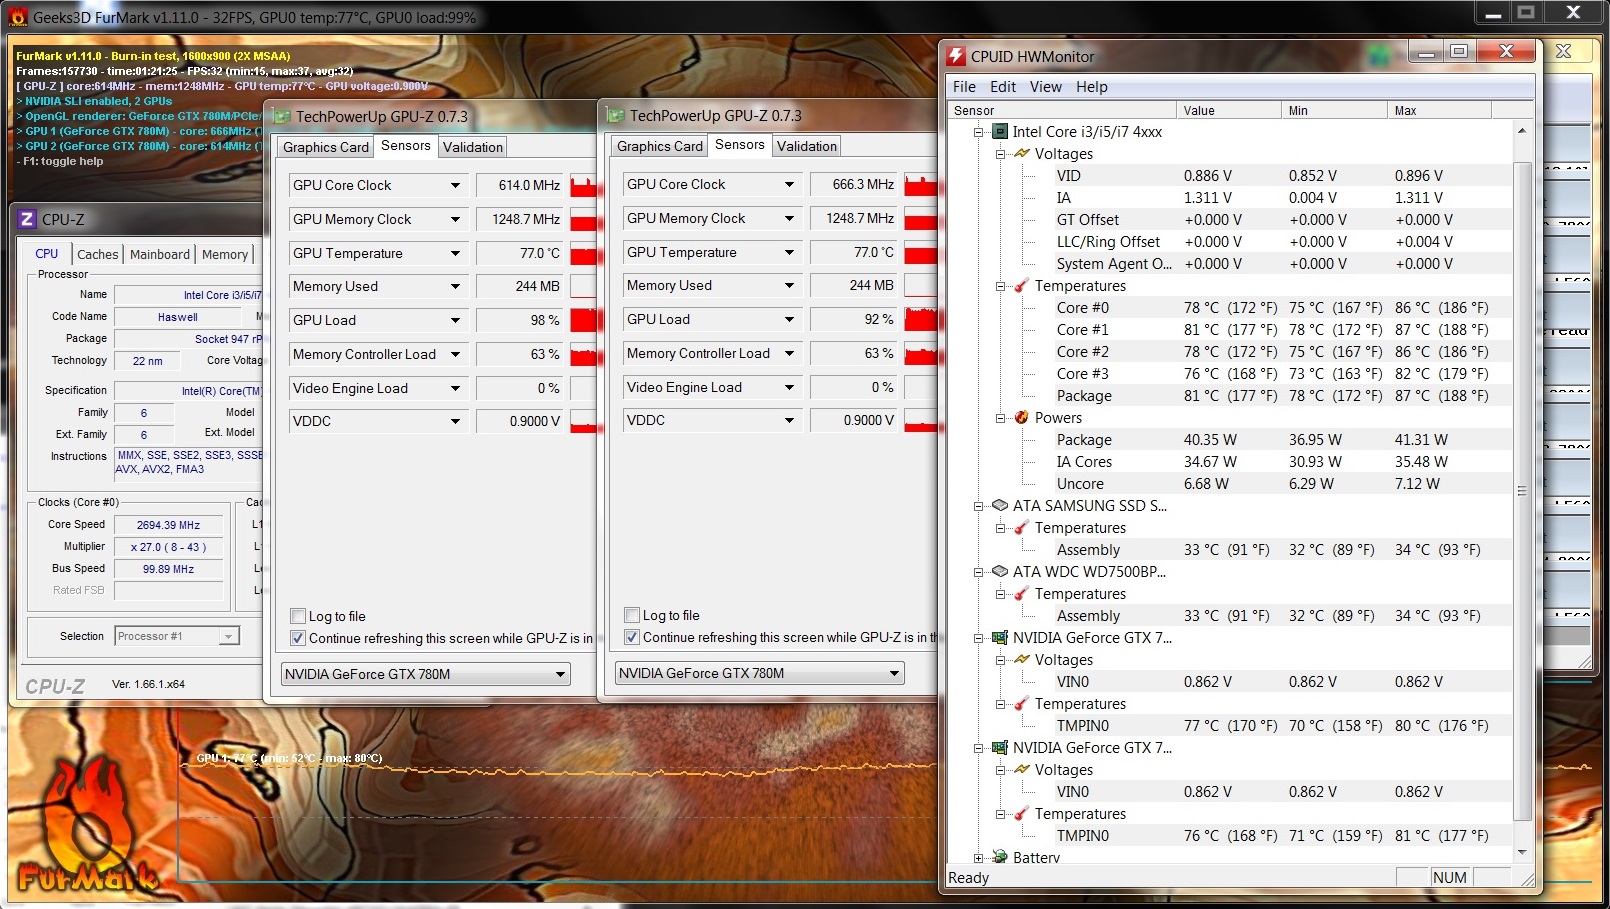This screenshot has width=1610, height=909.
Task: Collapse the Voltages node under Intel Core
Action: 1000,154
